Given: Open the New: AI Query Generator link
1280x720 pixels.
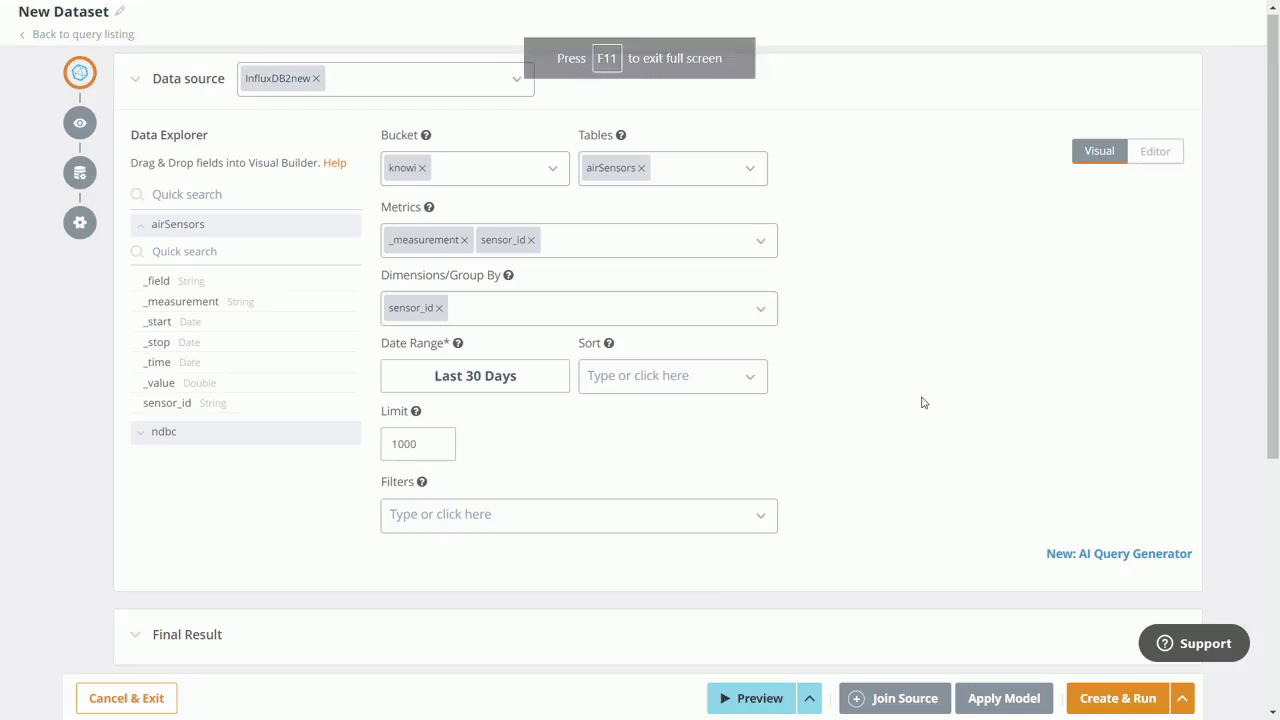Looking at the screenshot, I should coord(1119,553).
